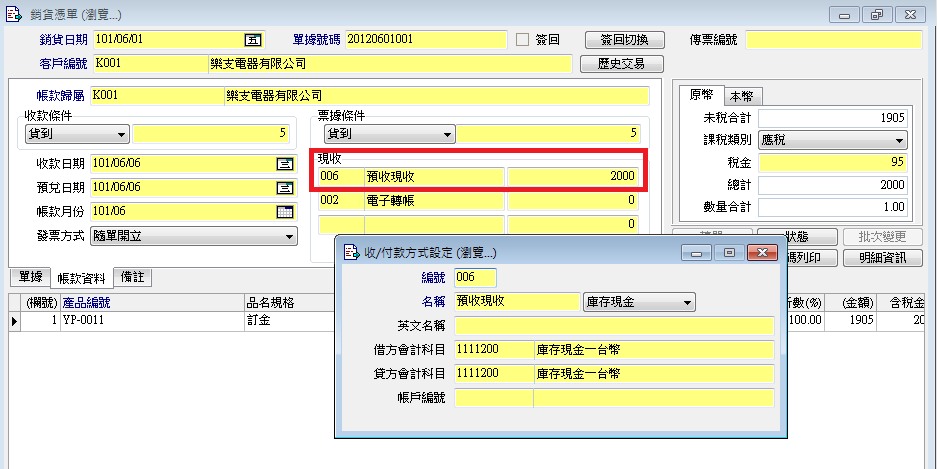Image resolution: width=938 pixels, height=469 pixels.
Task: Select the 本幣 currency tab
Action: point(743,96)
